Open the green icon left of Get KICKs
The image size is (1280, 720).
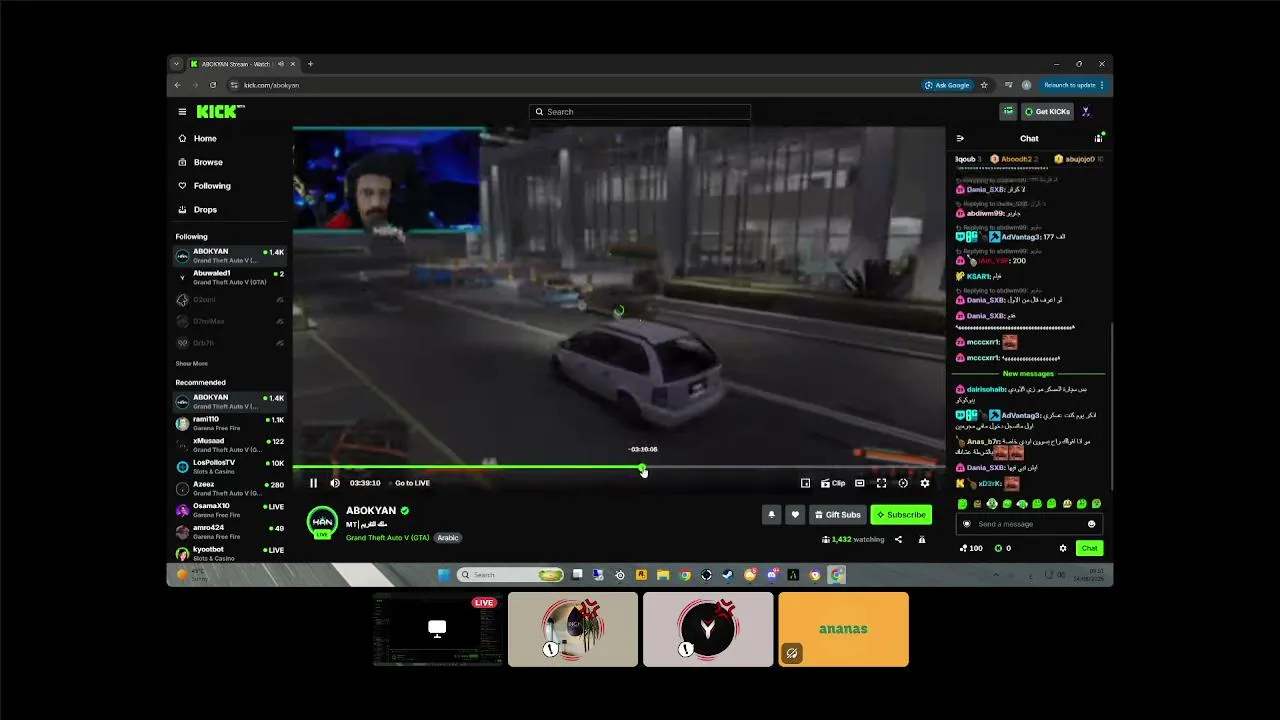pyautogui.click(x=1008, y=112)
